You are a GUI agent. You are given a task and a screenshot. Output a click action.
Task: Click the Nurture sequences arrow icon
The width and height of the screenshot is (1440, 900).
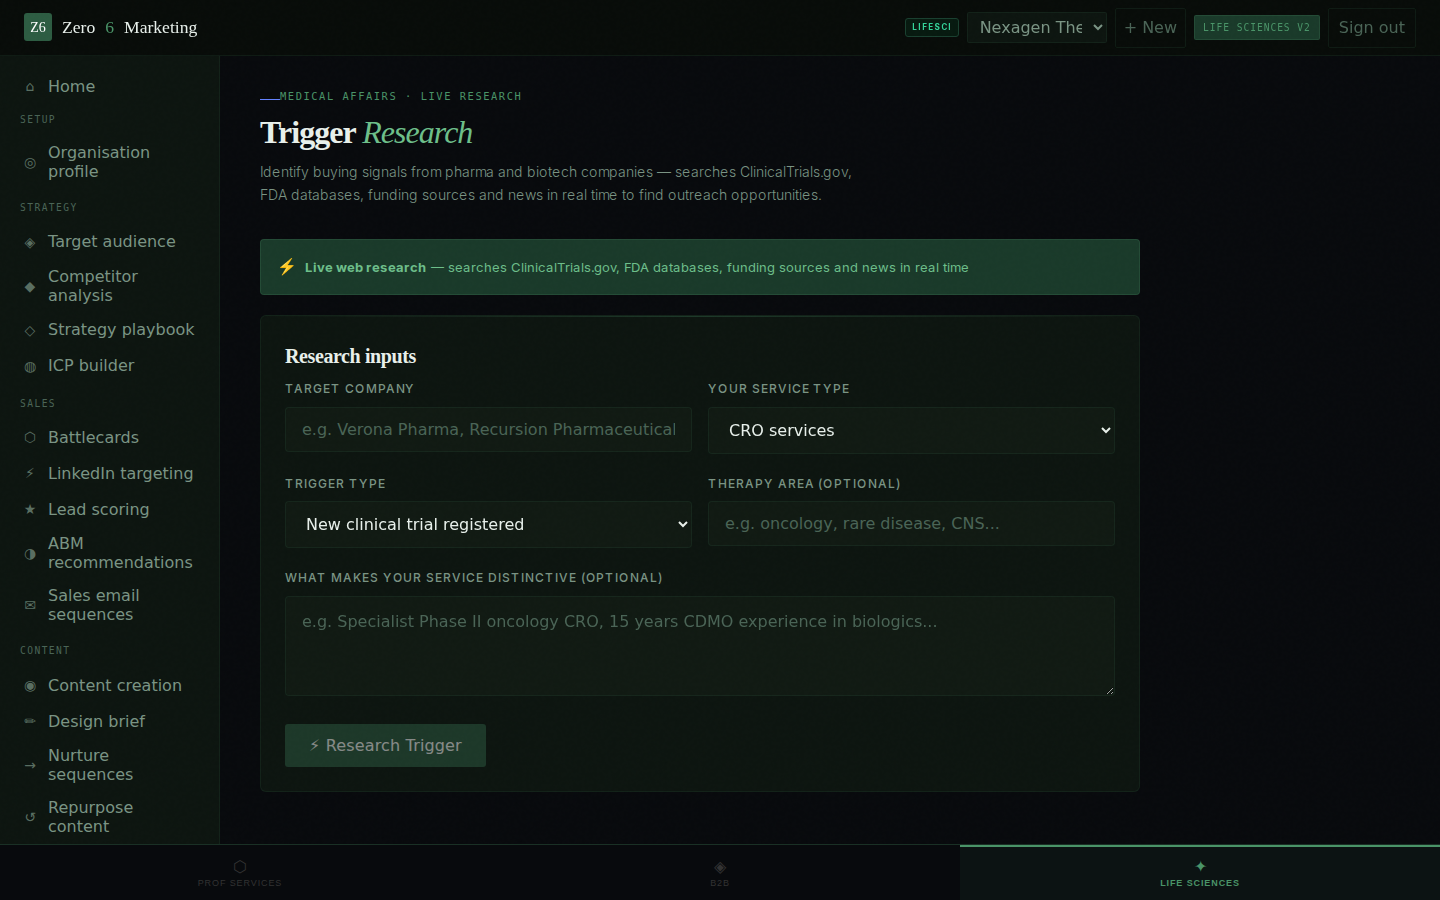pyautogui.click(x=30, y=765)
